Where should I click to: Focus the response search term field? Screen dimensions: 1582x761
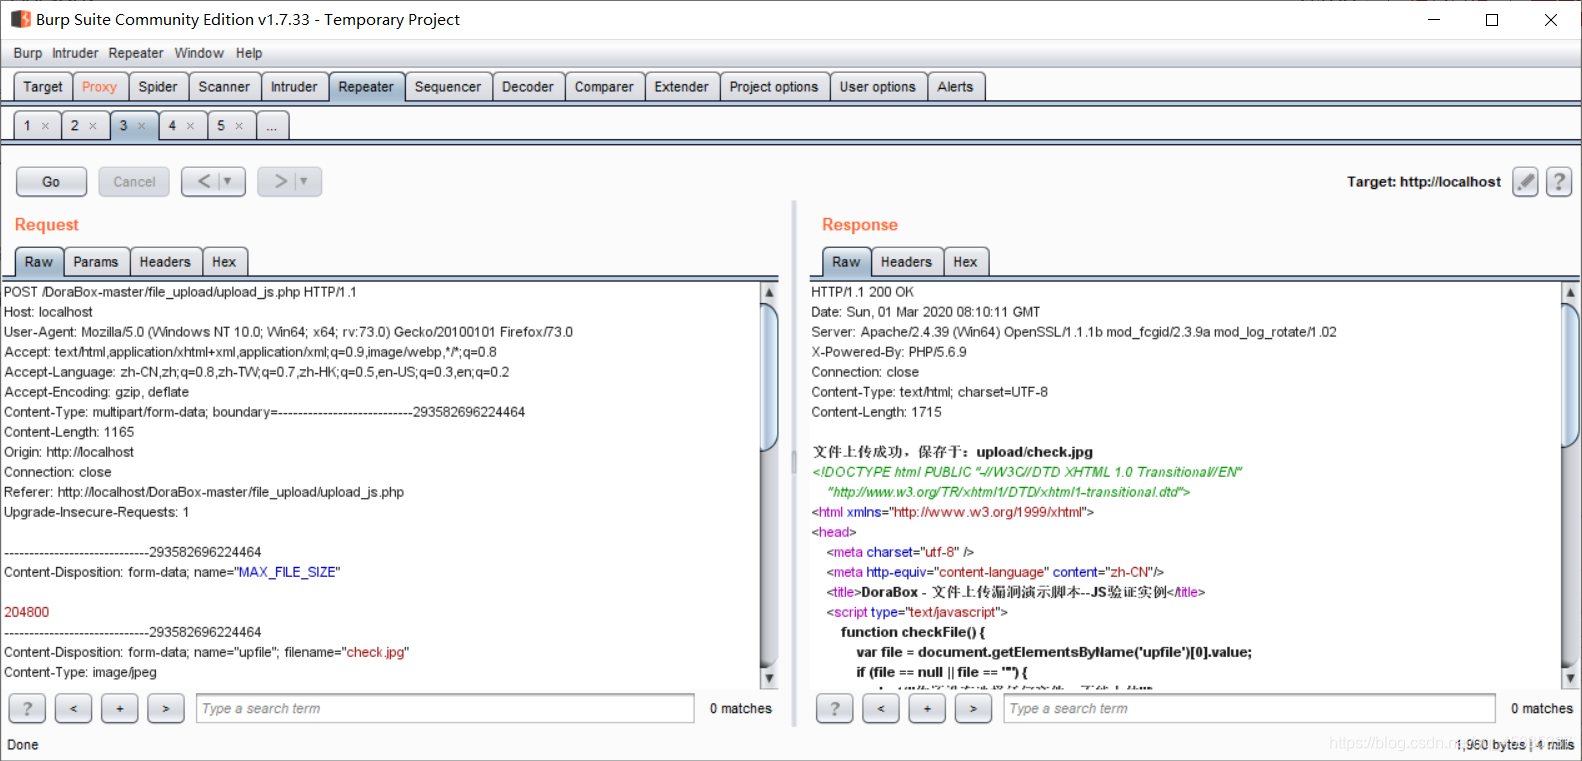(x=1249, y=708)
